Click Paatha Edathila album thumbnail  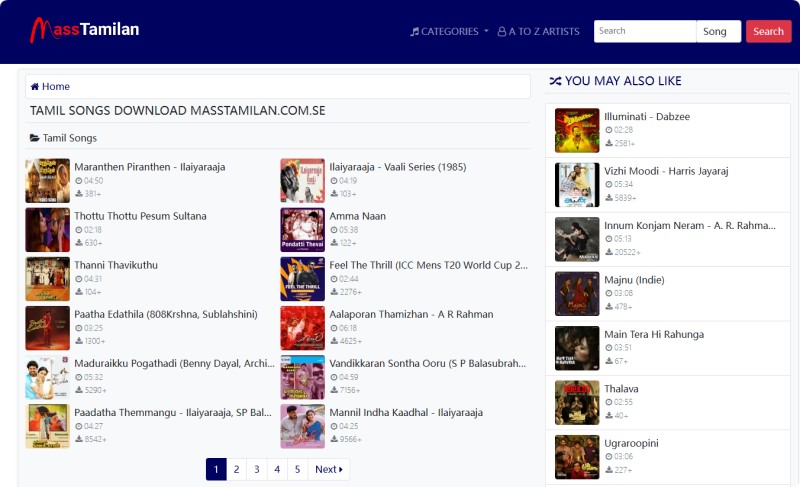coord(47,328)
